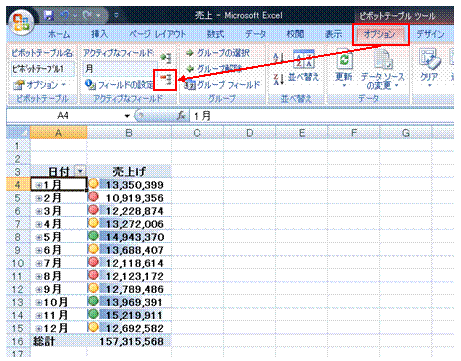Open the データ ribbon tab
Image resolution: width=461 pixels, height=361 pixels.
pos(255,34)
